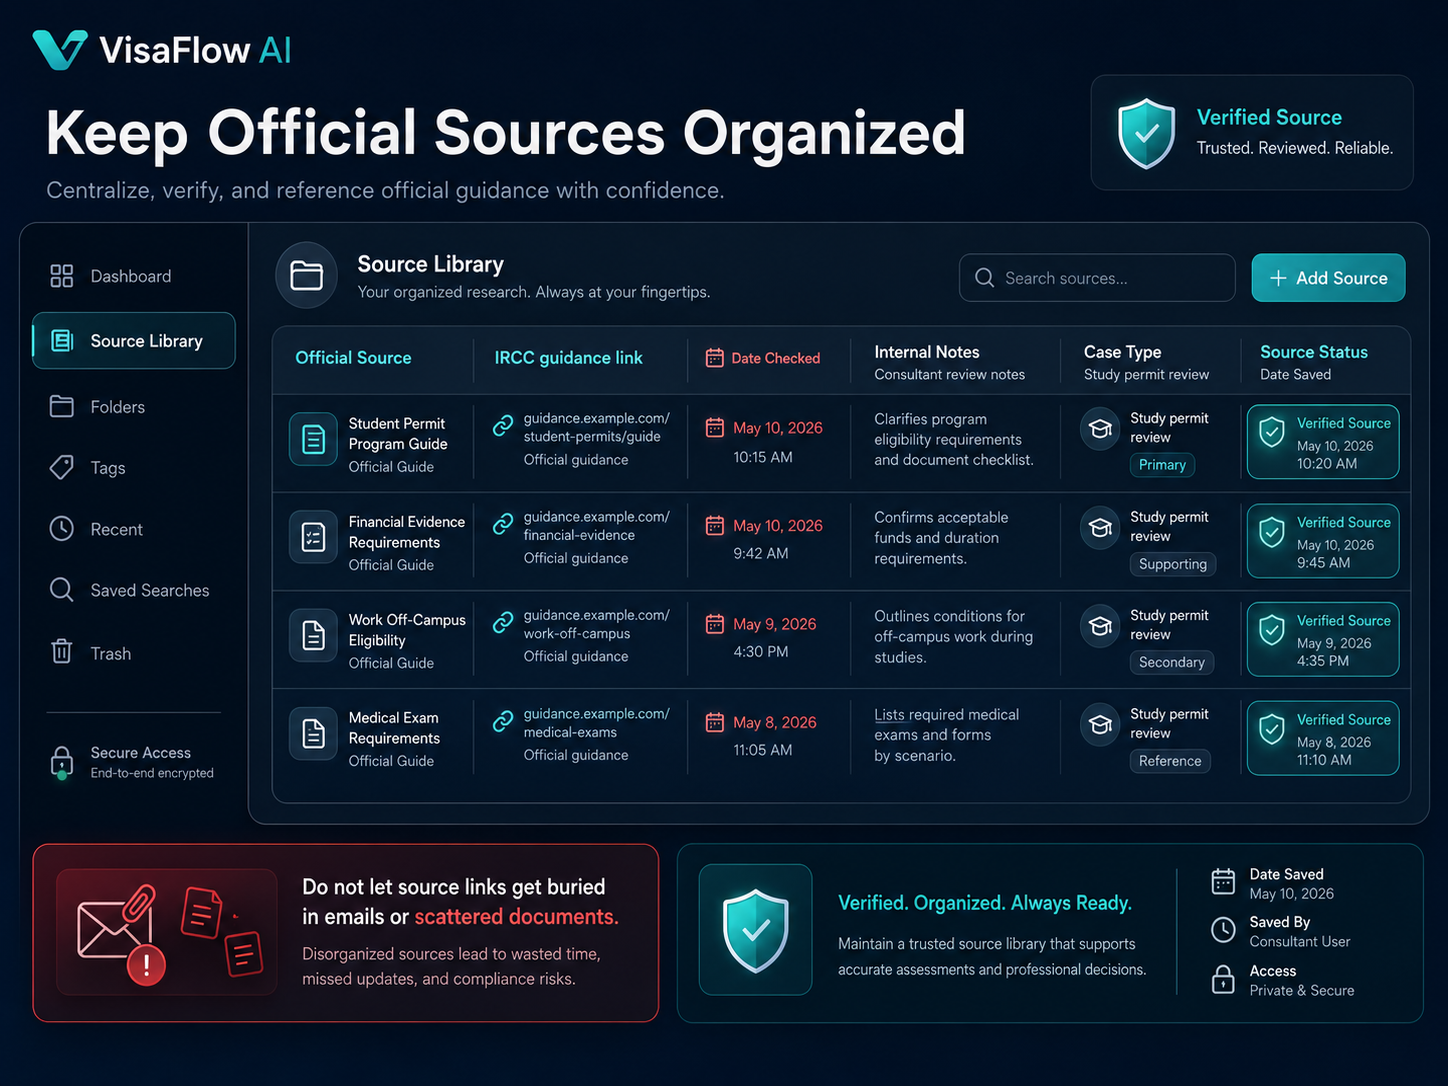1448x1086 pixels.
Task: Open Trash in the sidebar
Action: [134, 652]
